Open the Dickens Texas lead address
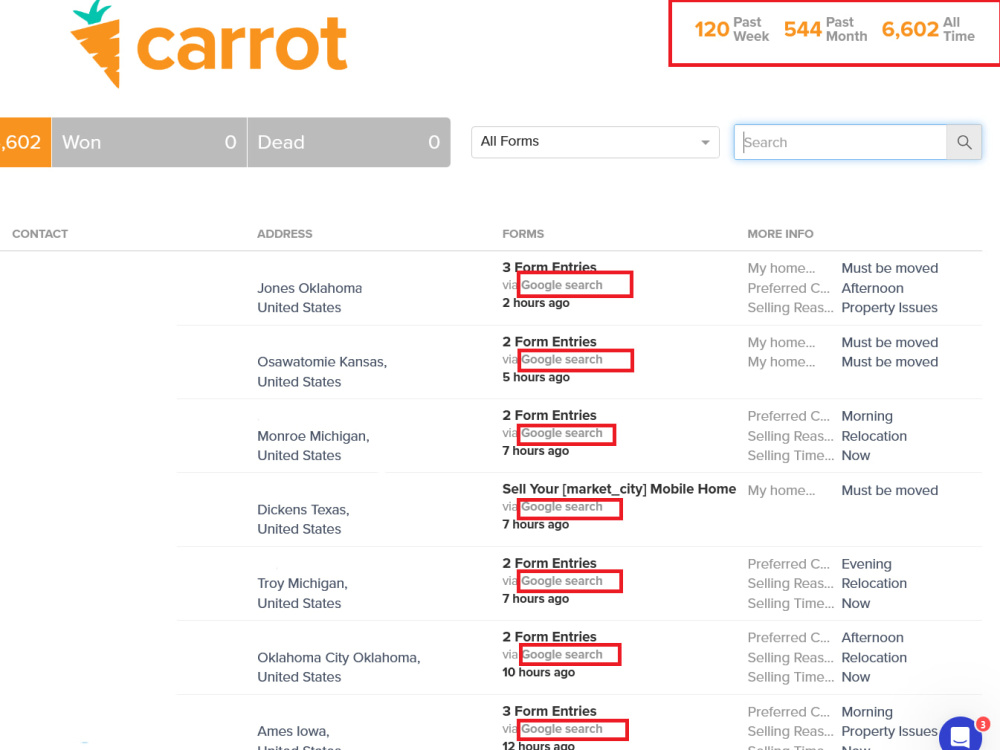This screenshot has height=750, width=1000. click(x=303, y=519)
